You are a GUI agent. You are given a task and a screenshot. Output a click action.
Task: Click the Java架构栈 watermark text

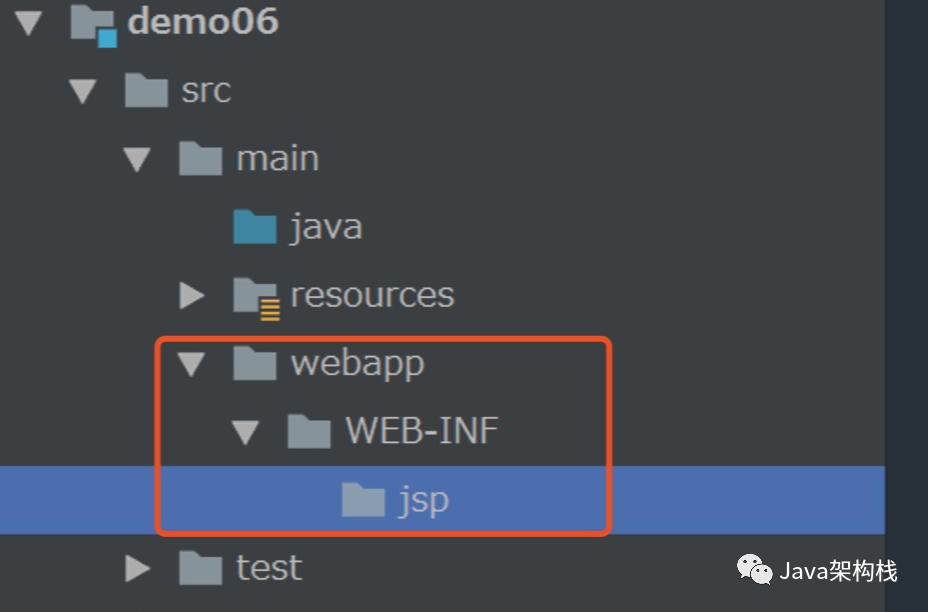tap(838, 571)
